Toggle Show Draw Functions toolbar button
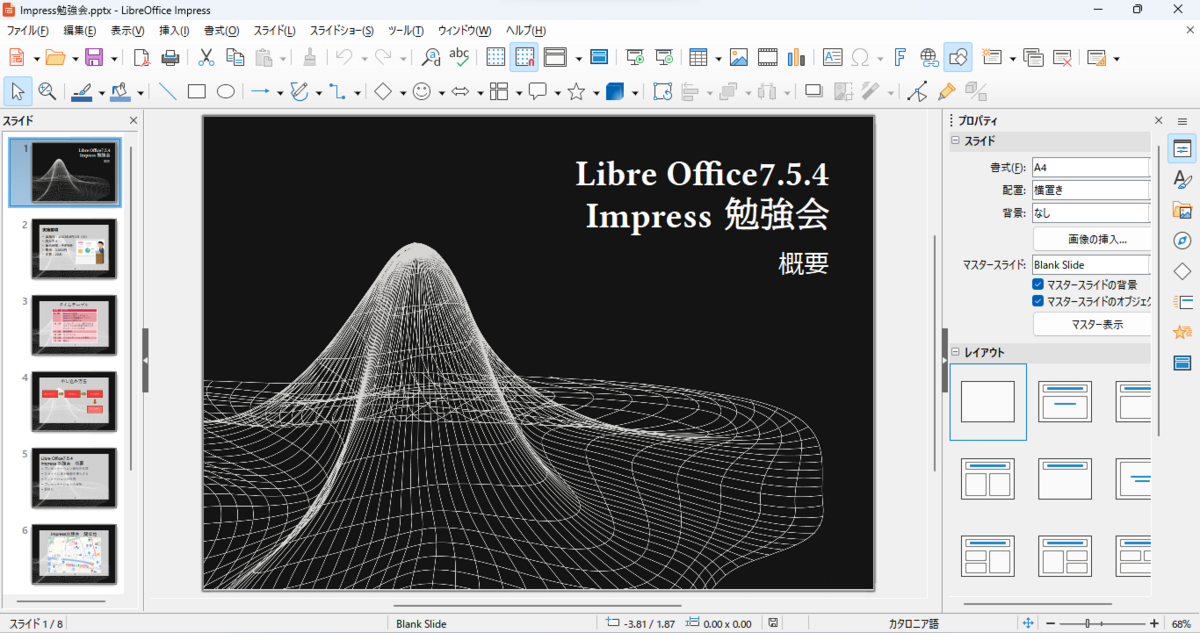The width and height of the screenshot is (1200, 633). [x=958, y=57]
